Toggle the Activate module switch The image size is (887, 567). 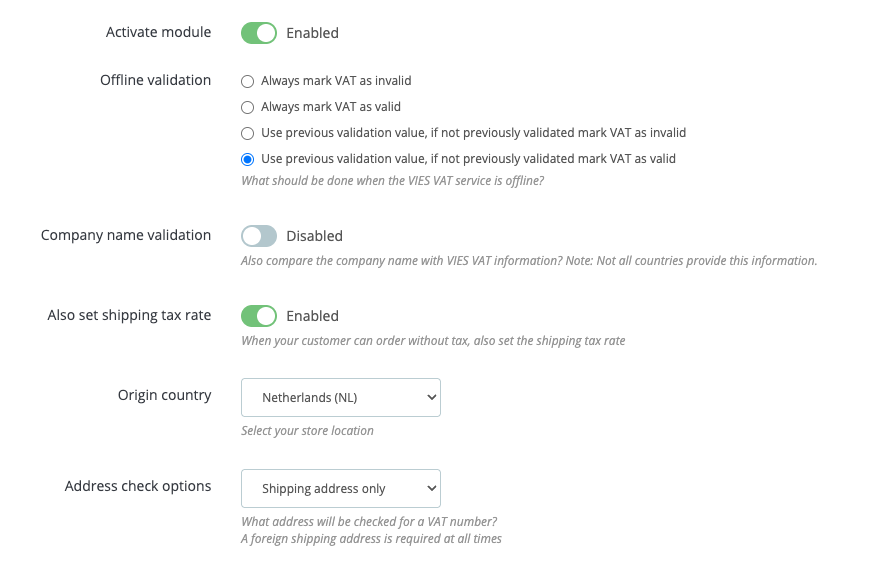click(259, 33)
